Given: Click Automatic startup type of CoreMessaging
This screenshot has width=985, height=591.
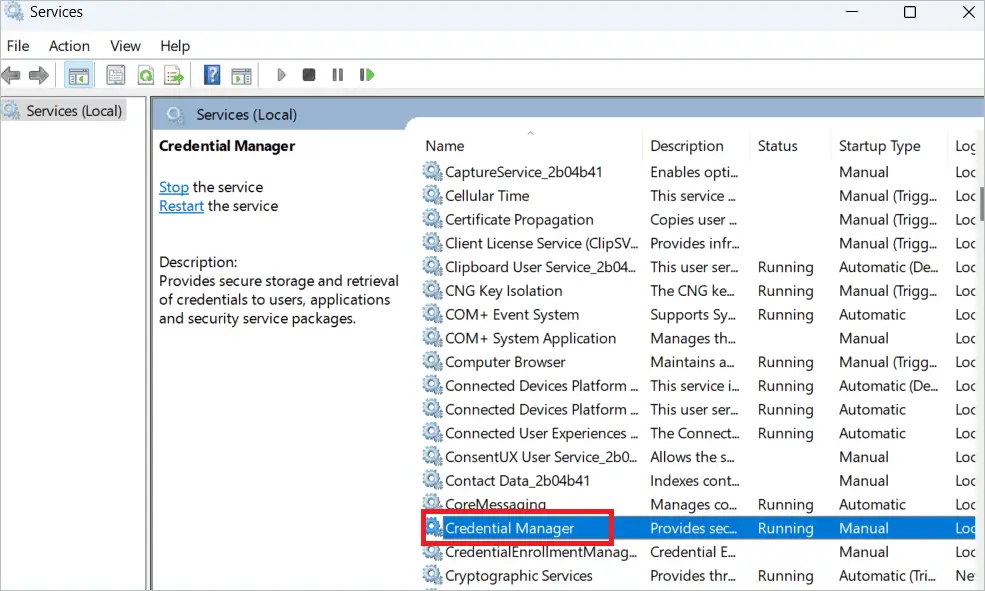Looking at the screenshot, I should (x=872, y=505).
